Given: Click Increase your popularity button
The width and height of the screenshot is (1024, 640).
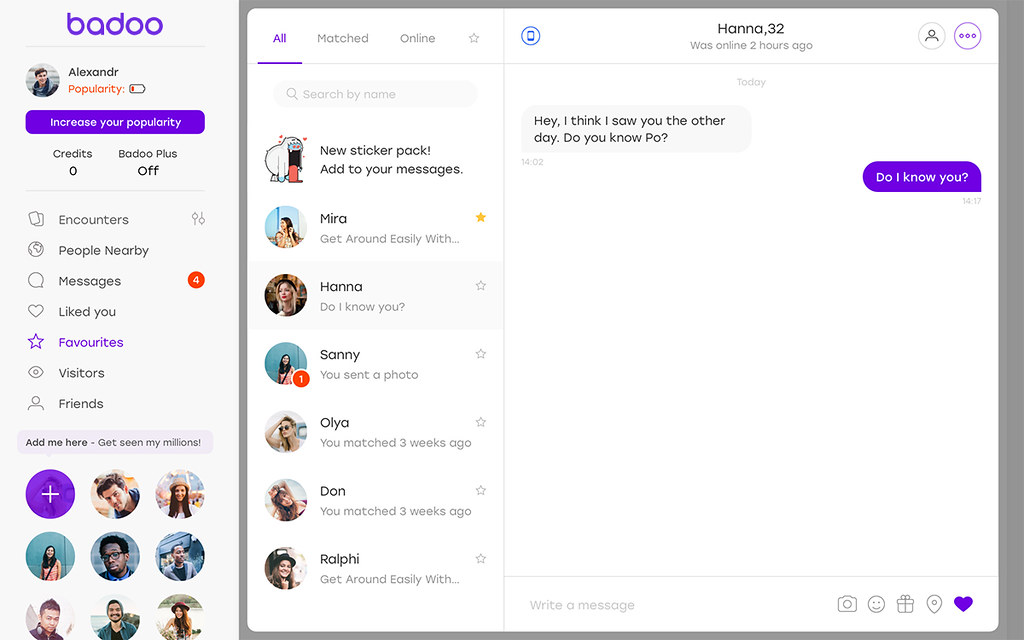Looking at the screenshot, I should (115, 122).
